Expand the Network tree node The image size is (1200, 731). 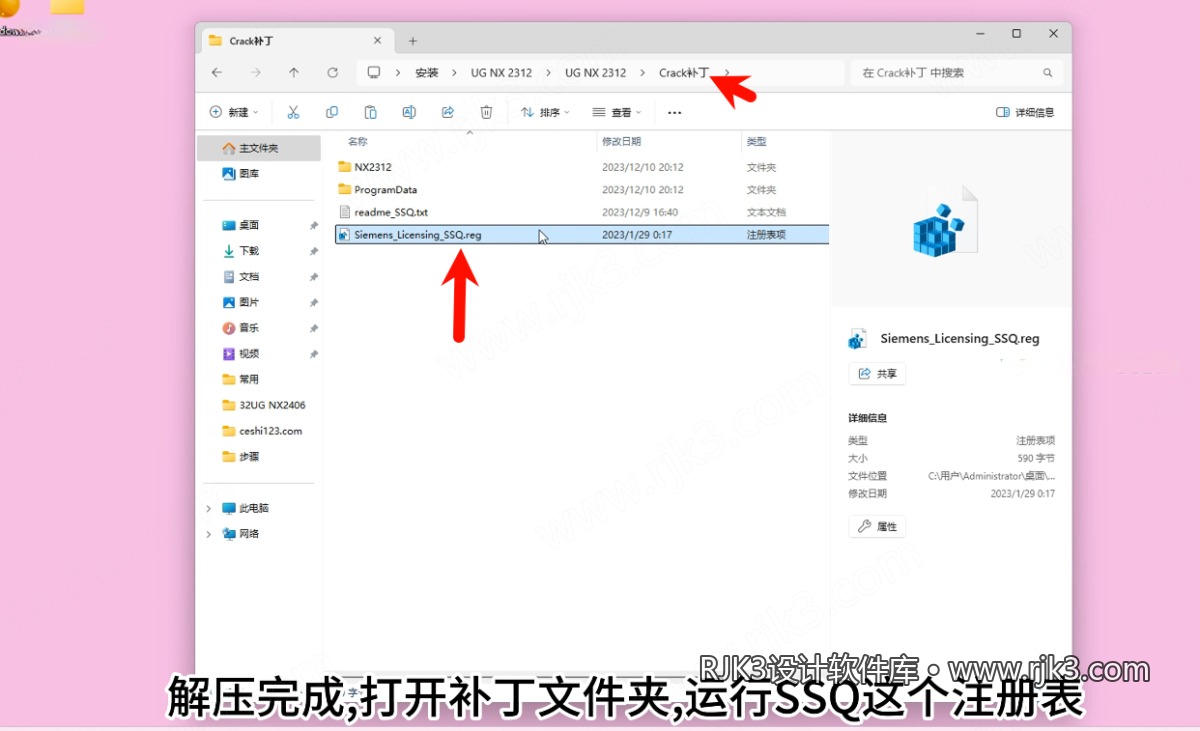(x=209, y=534)
